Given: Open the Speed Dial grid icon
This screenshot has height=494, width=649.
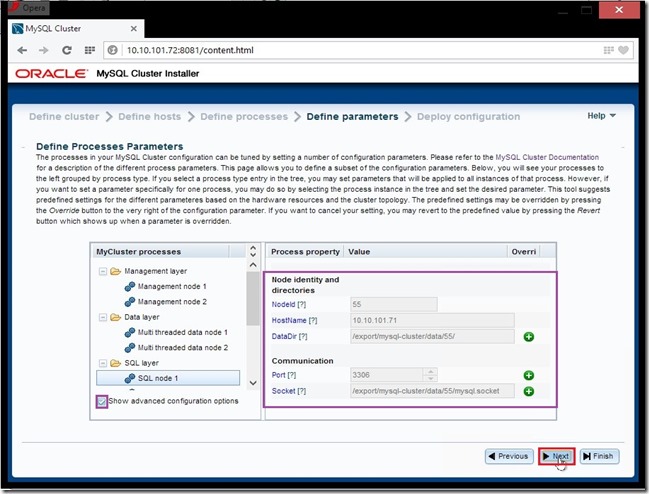Looking at the screenshot, I should click(x=89, y=50).
